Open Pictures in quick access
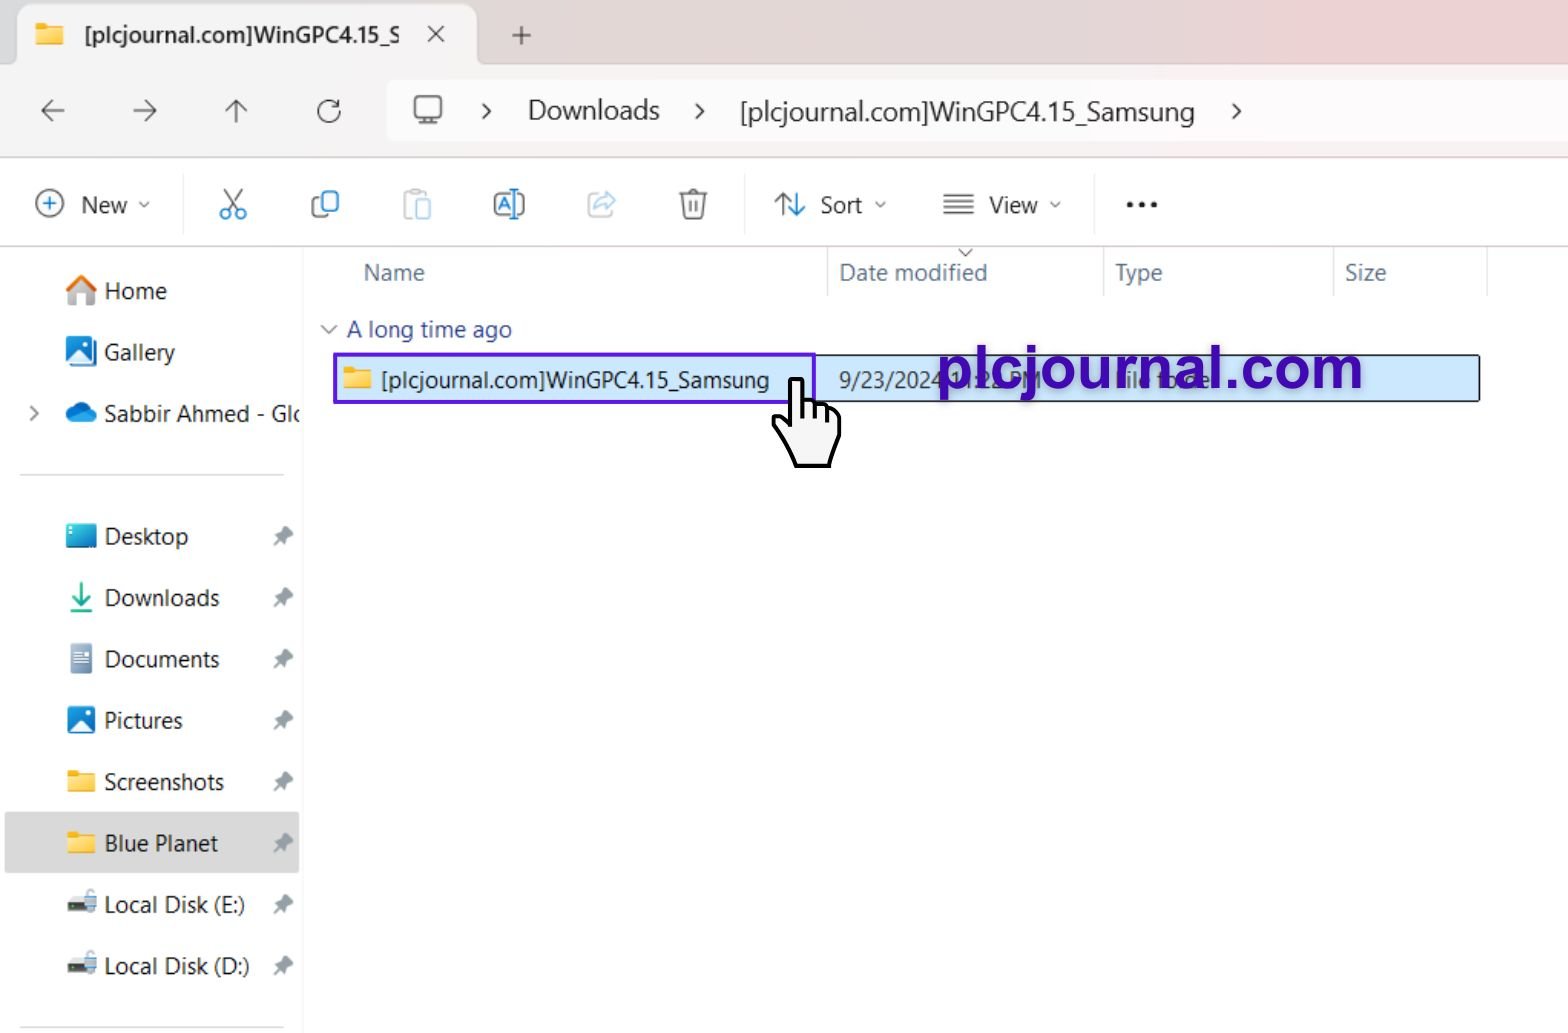This screenshot has height=1033, width=1568. [x=124, y=720]
